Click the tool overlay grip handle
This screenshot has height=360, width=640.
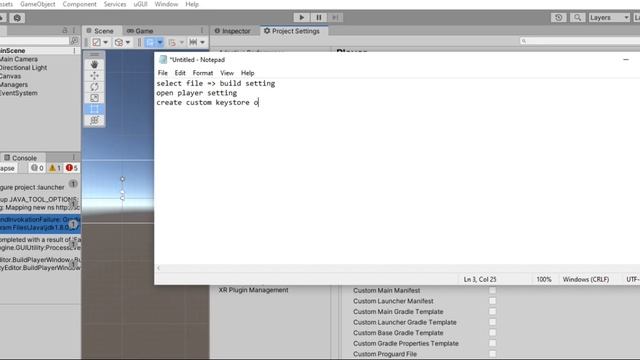tap(94, 54)
